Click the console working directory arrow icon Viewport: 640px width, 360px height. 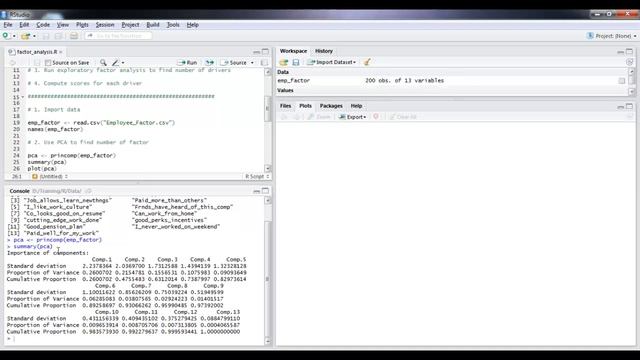[89, 191]
